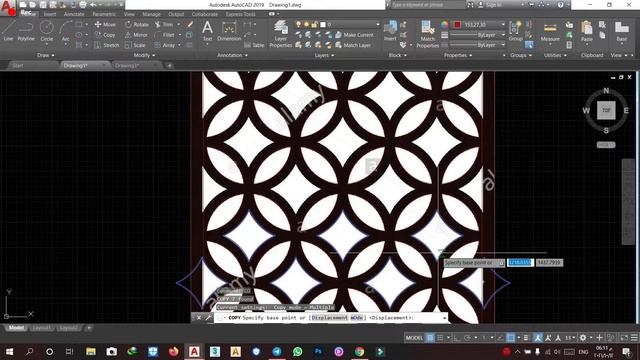Click the Base view tool
640x360 pixels.
622,31
